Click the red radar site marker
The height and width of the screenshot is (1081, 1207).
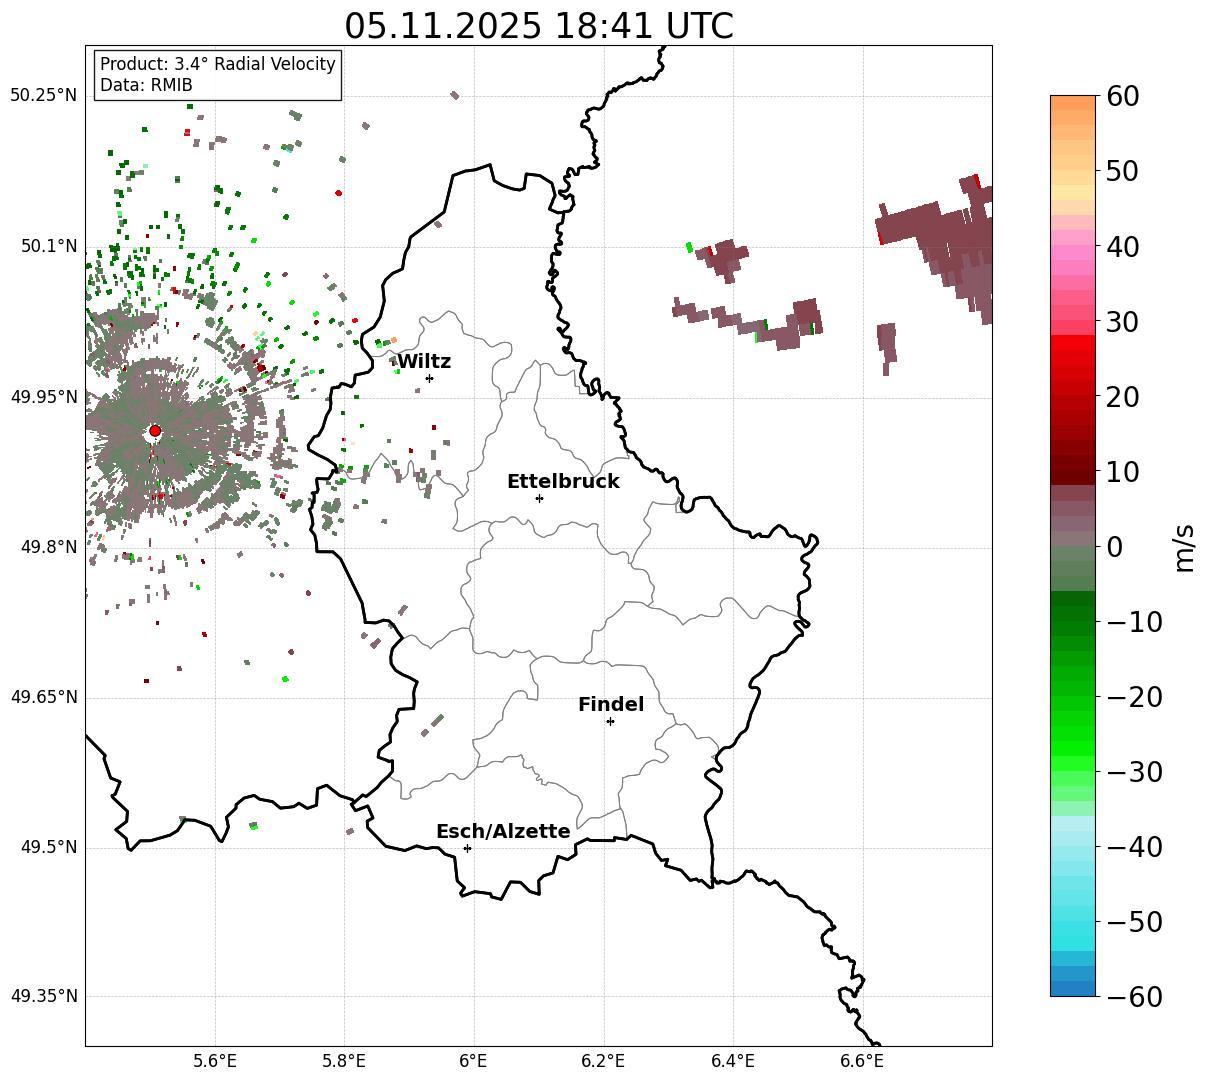(155, 431)
